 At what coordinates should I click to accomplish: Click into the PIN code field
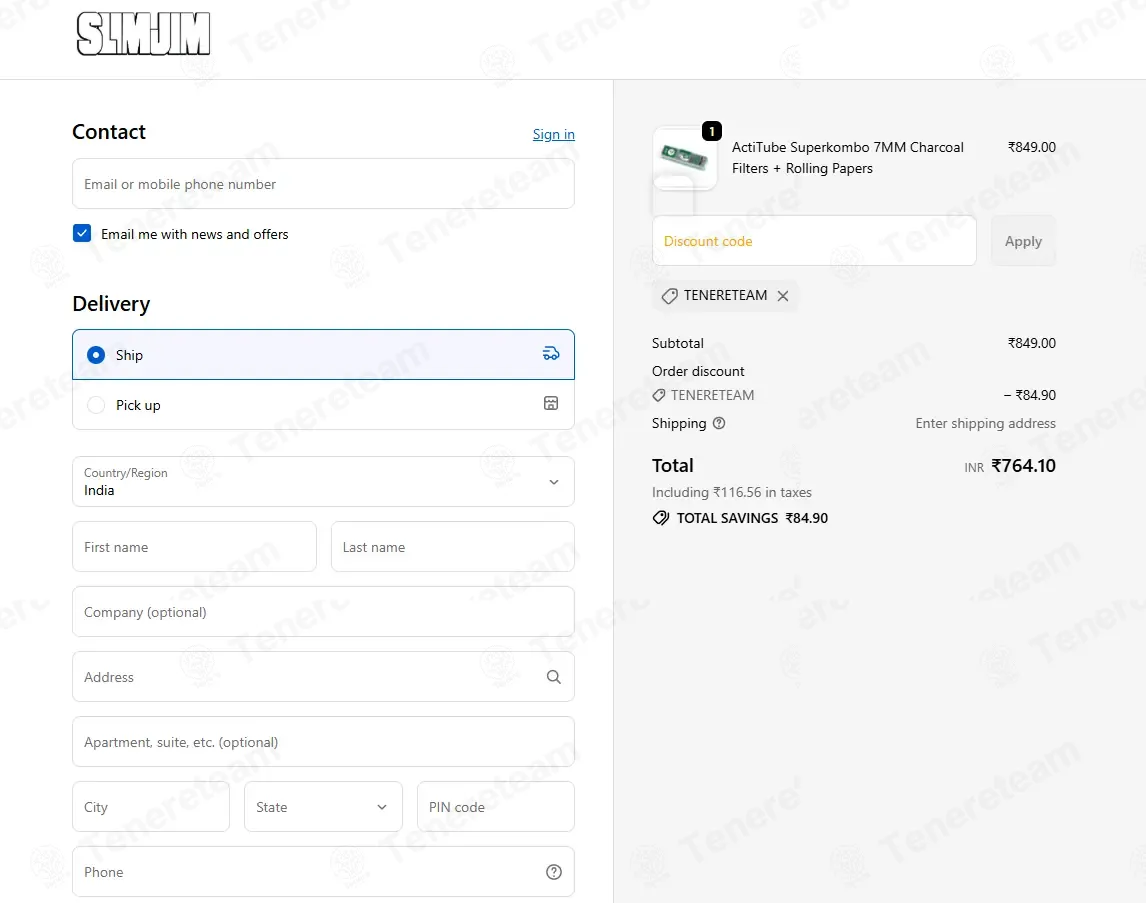pos(496,807)
